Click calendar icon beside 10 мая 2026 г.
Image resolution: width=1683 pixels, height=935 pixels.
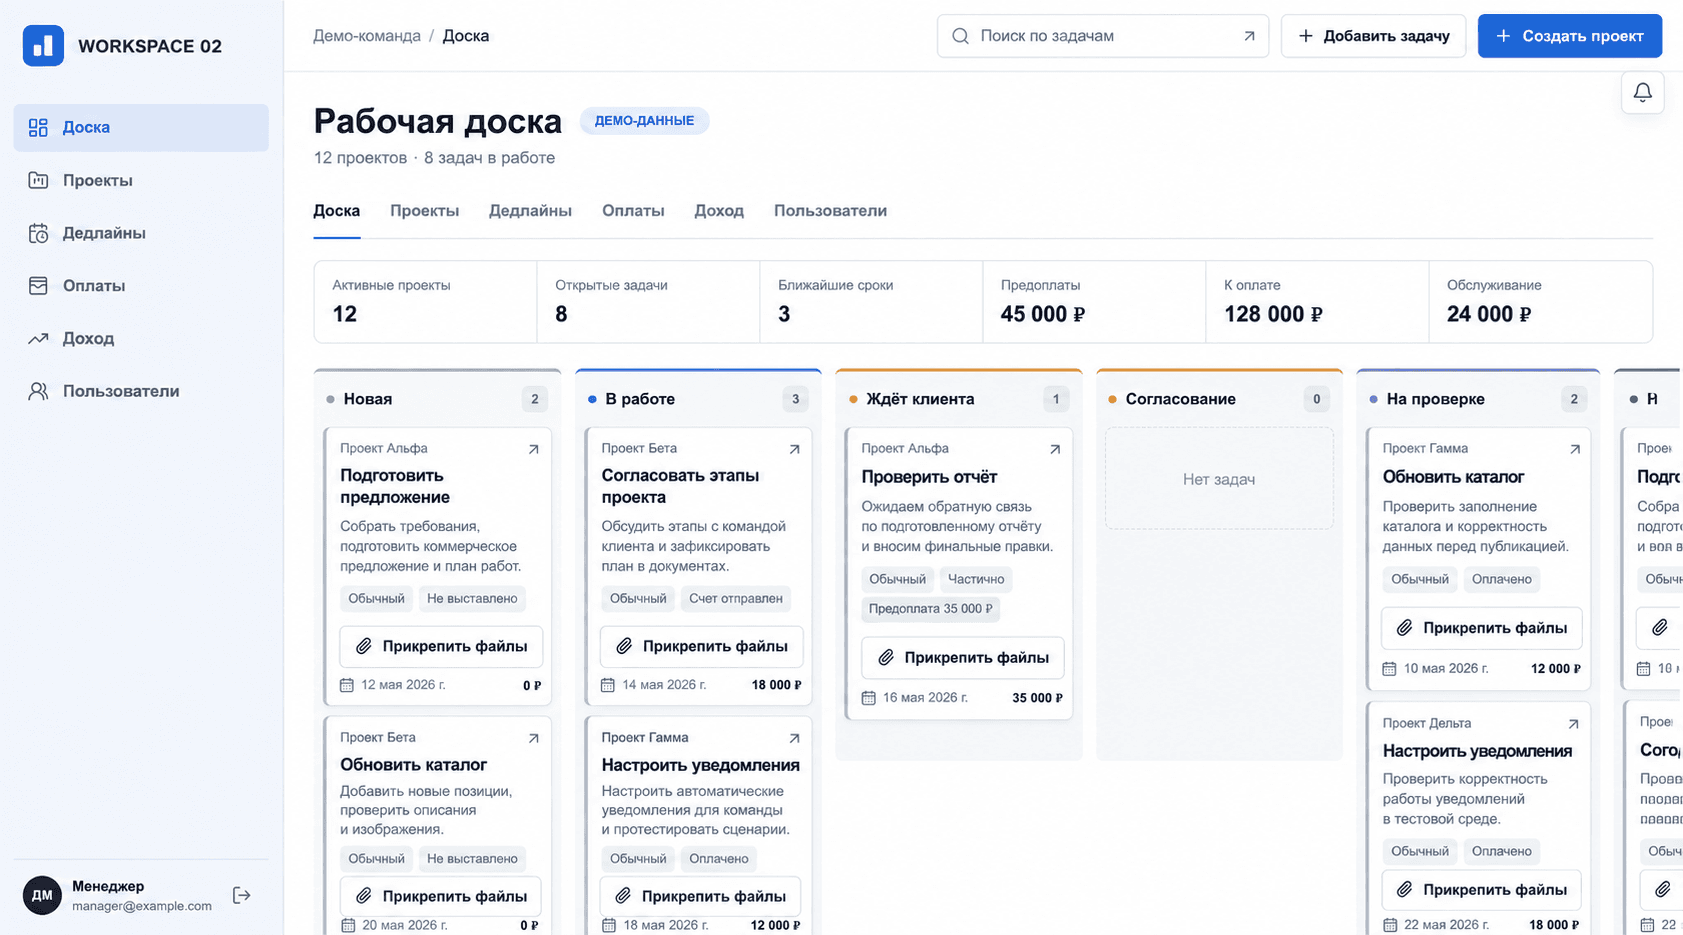click(1389, 669)
